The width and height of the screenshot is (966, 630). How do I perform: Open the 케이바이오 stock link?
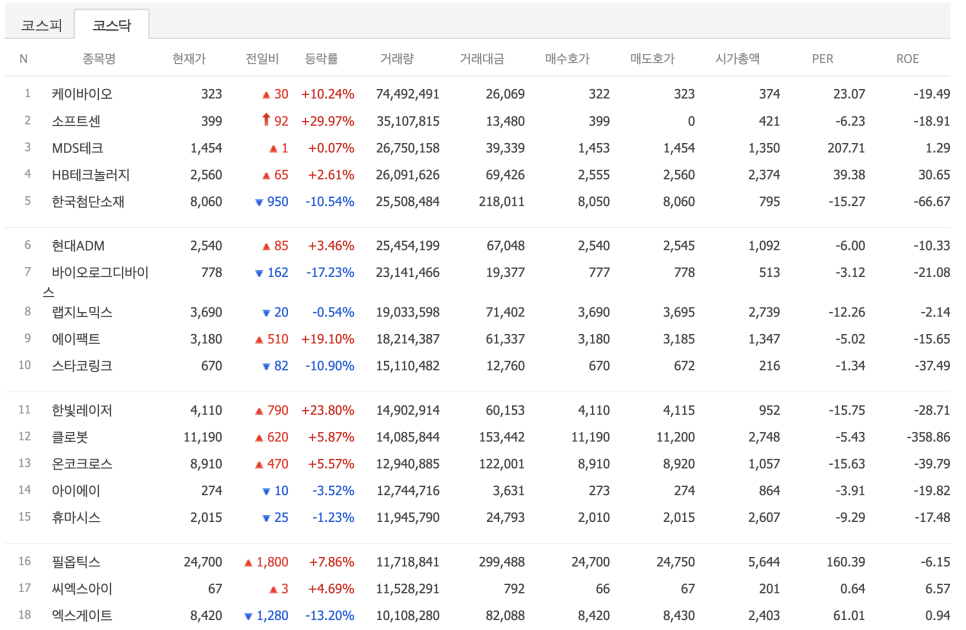click(82, 94)
